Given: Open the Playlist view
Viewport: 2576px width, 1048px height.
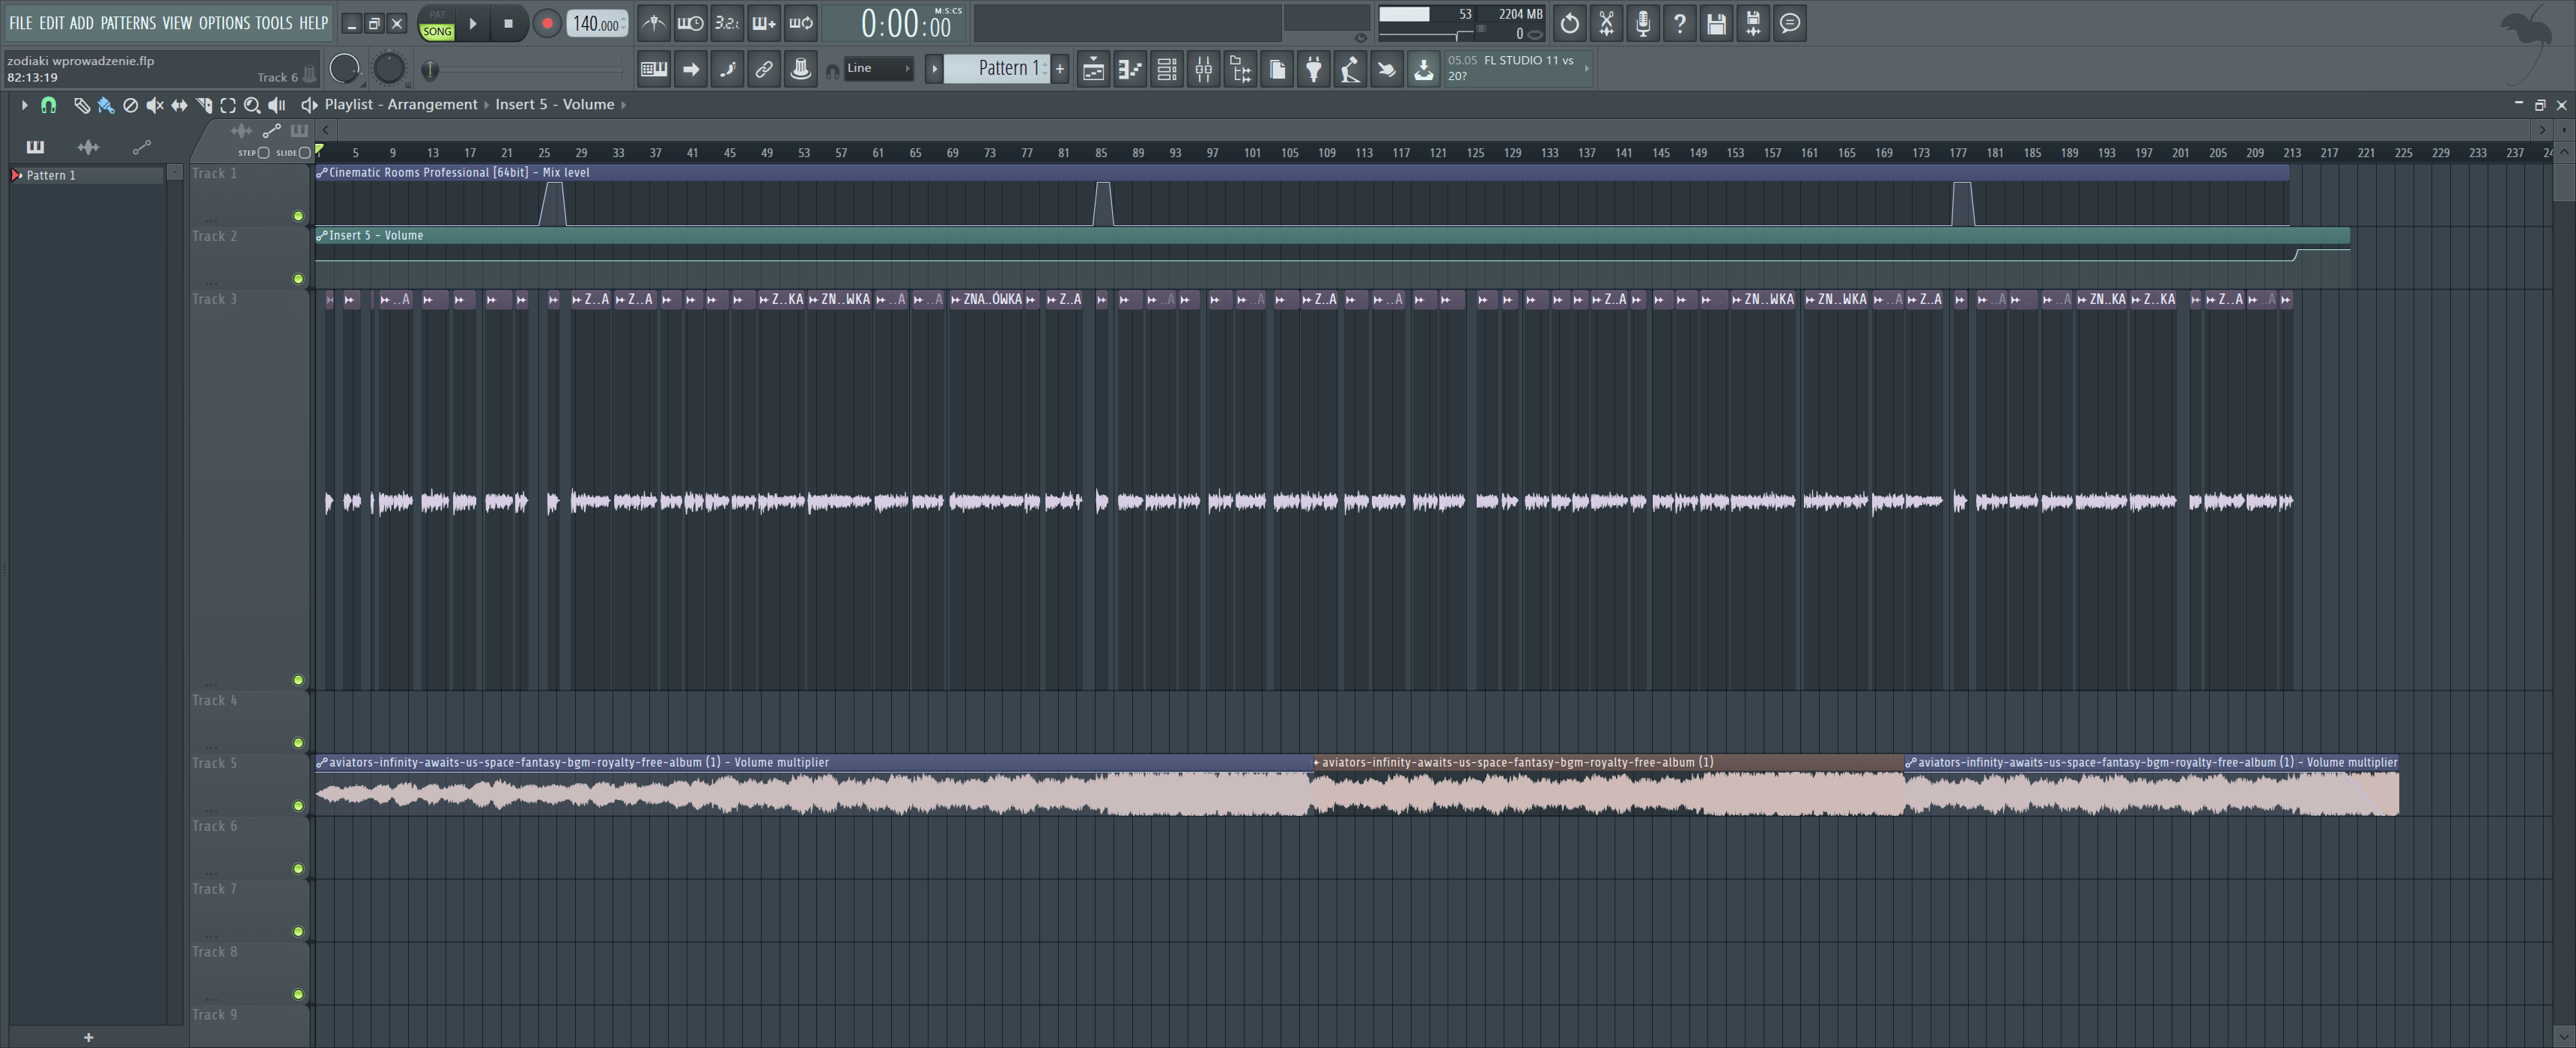Looking at the screenshot, I should pos(1093,69).
